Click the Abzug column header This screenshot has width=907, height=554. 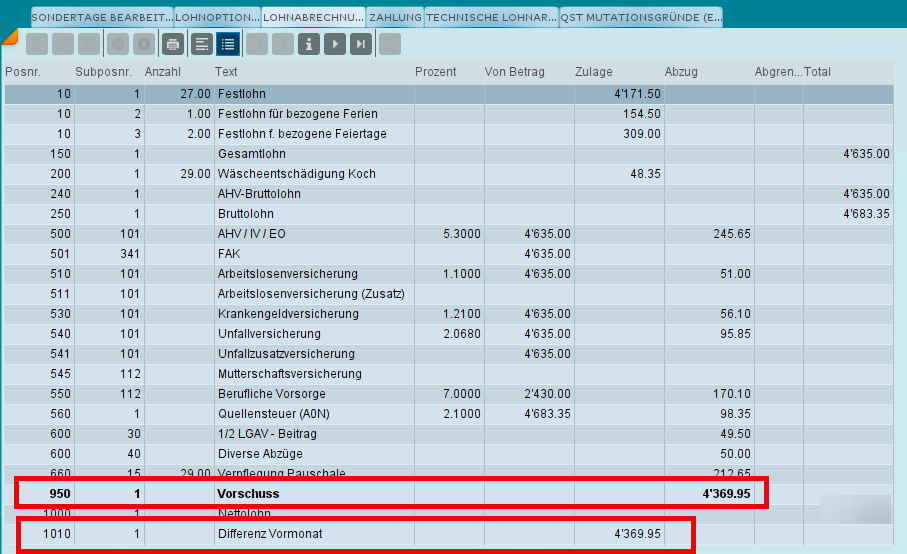coord(681,72)
